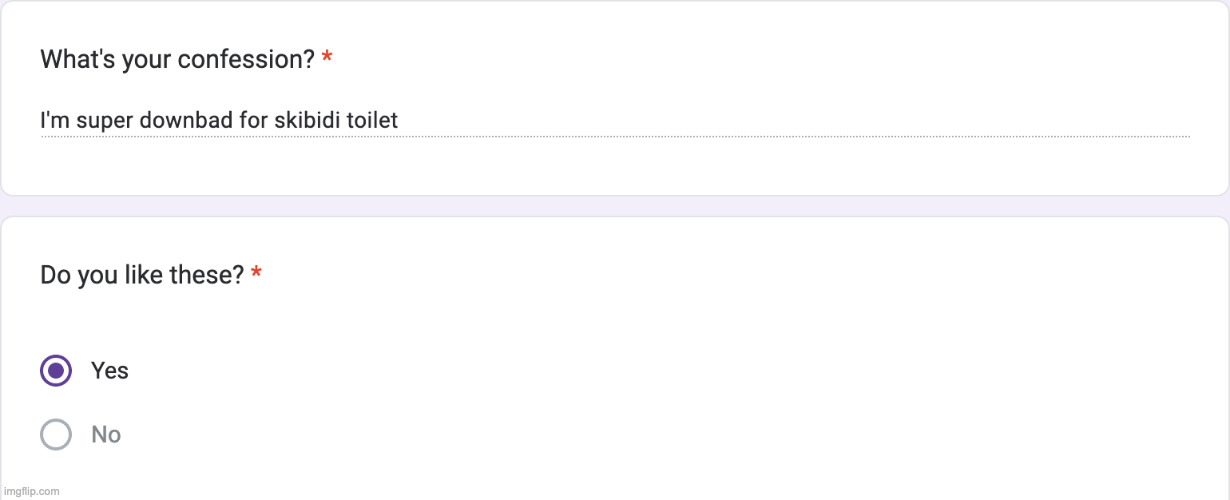Click the "No" option label text
The height and width of the screenshot is (500, 1230).
(x=106, y=435)
